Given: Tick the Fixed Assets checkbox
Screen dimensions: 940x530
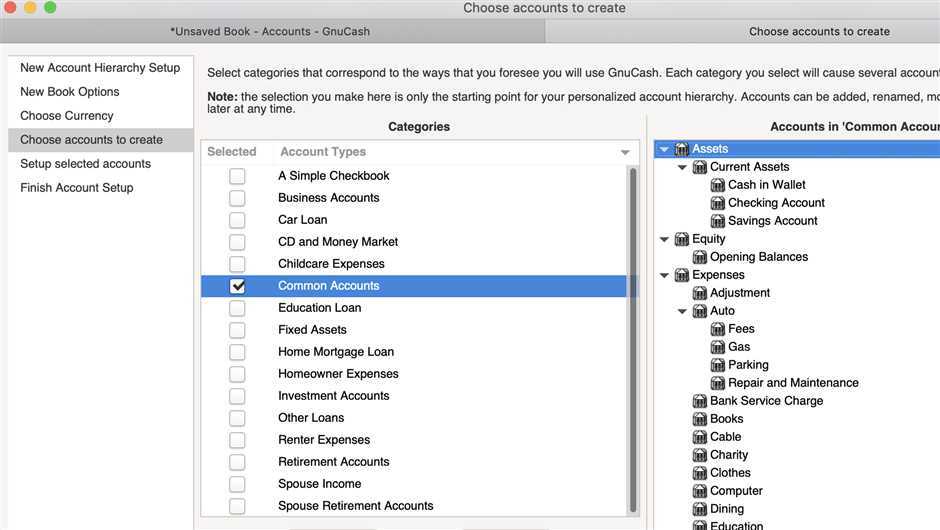Looking at the screenshot, I should 237,330.
